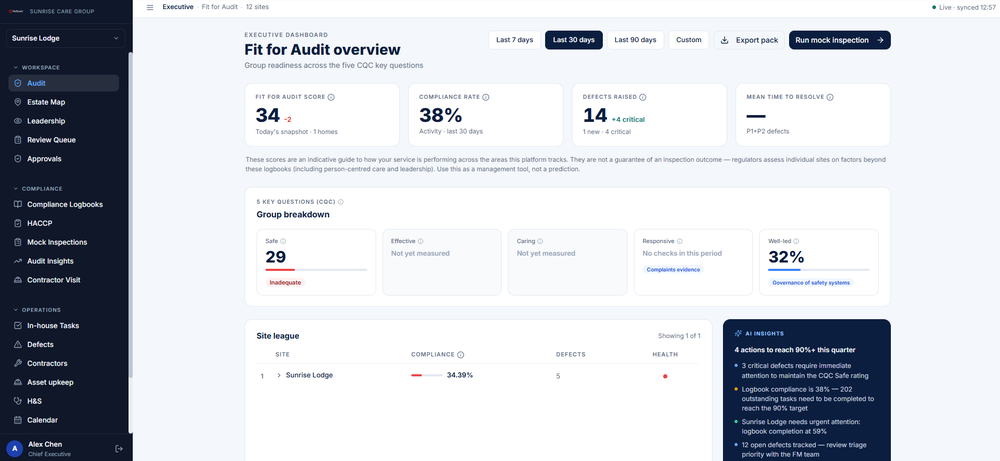The width and height of the screenshot is (1000, 461).
Task: Click the Defects warning triangle icon
Action: click(18, 344)
